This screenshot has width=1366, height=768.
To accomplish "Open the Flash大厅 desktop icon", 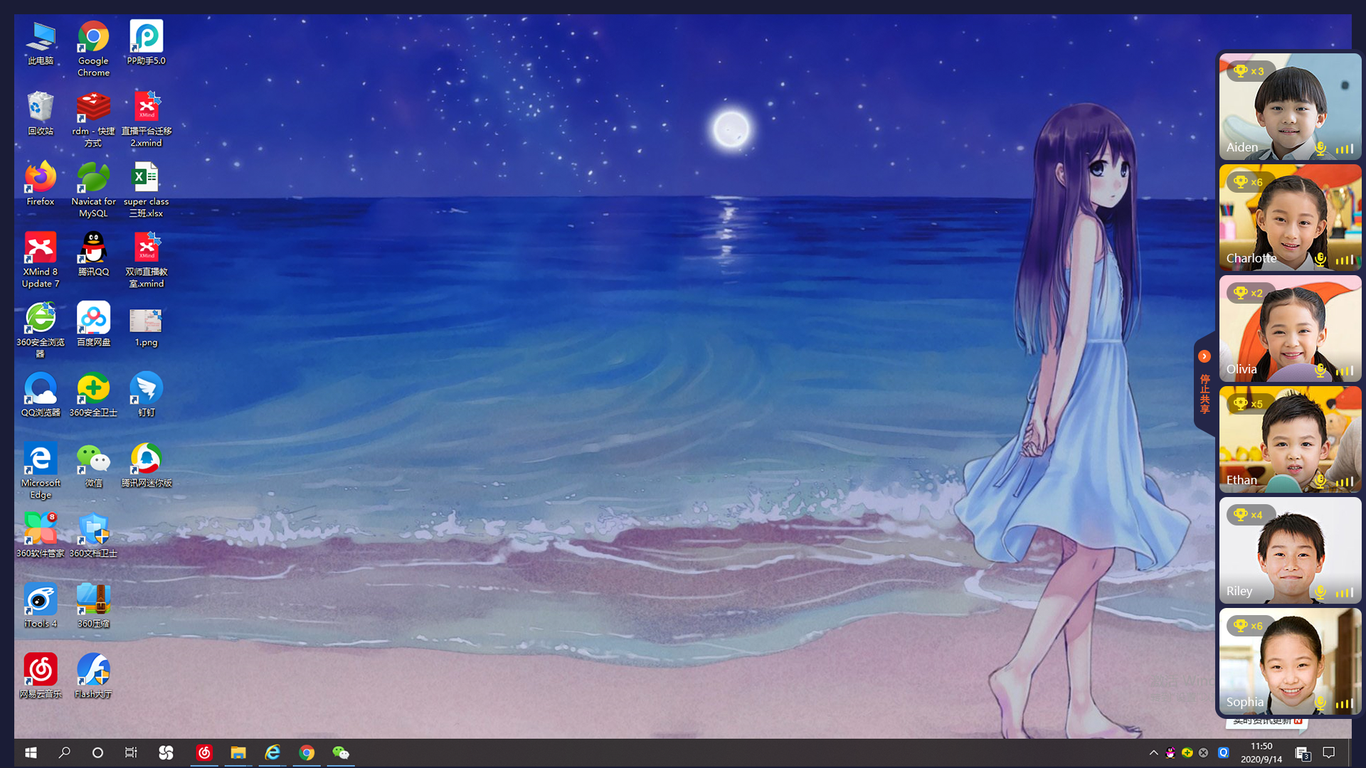I will coord(93,675).
